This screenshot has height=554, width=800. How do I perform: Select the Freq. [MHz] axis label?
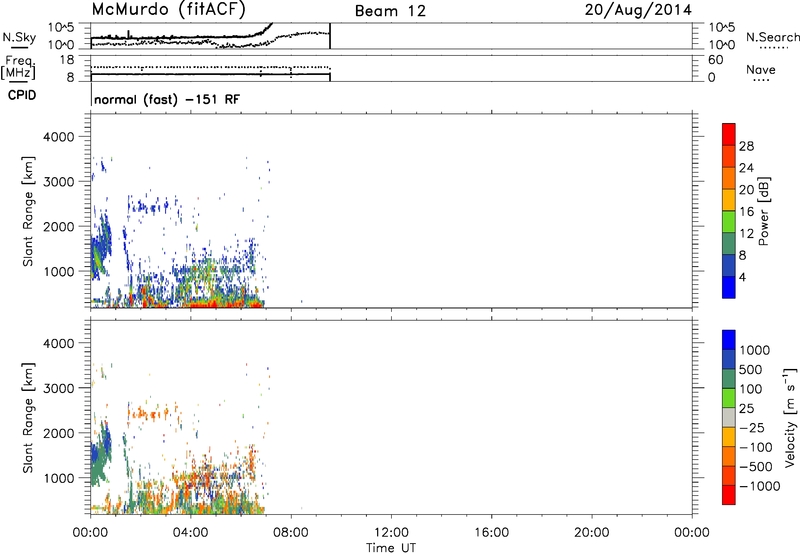19,68
